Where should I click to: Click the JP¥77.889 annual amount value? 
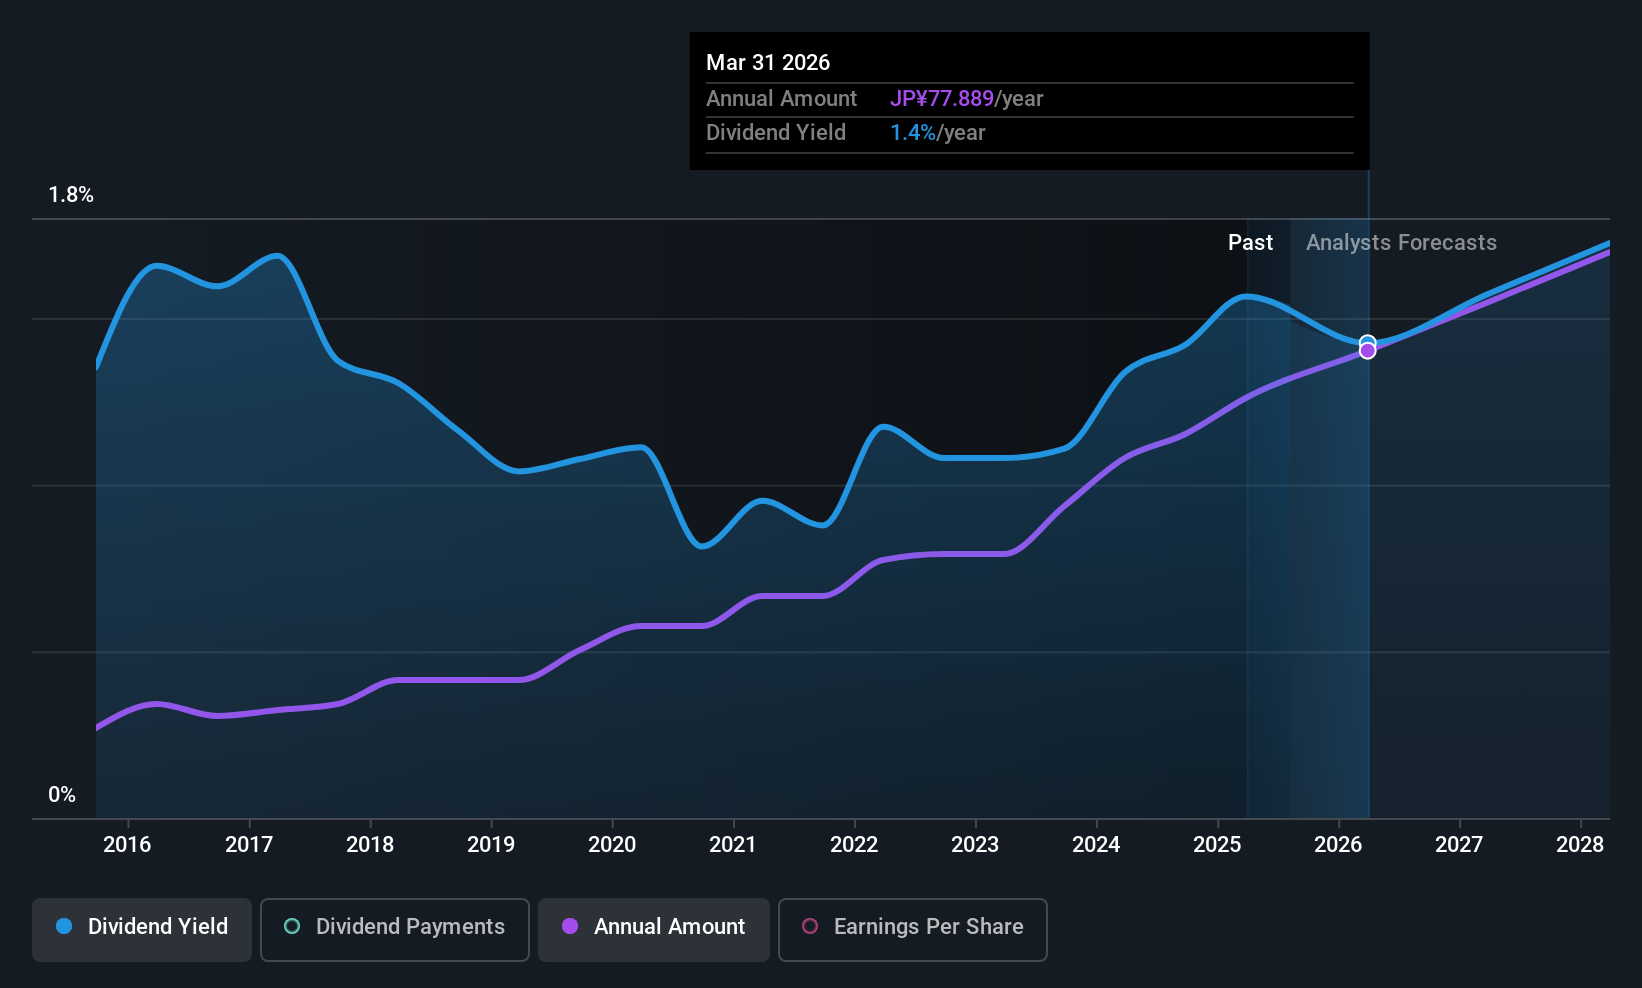[942, 99]
